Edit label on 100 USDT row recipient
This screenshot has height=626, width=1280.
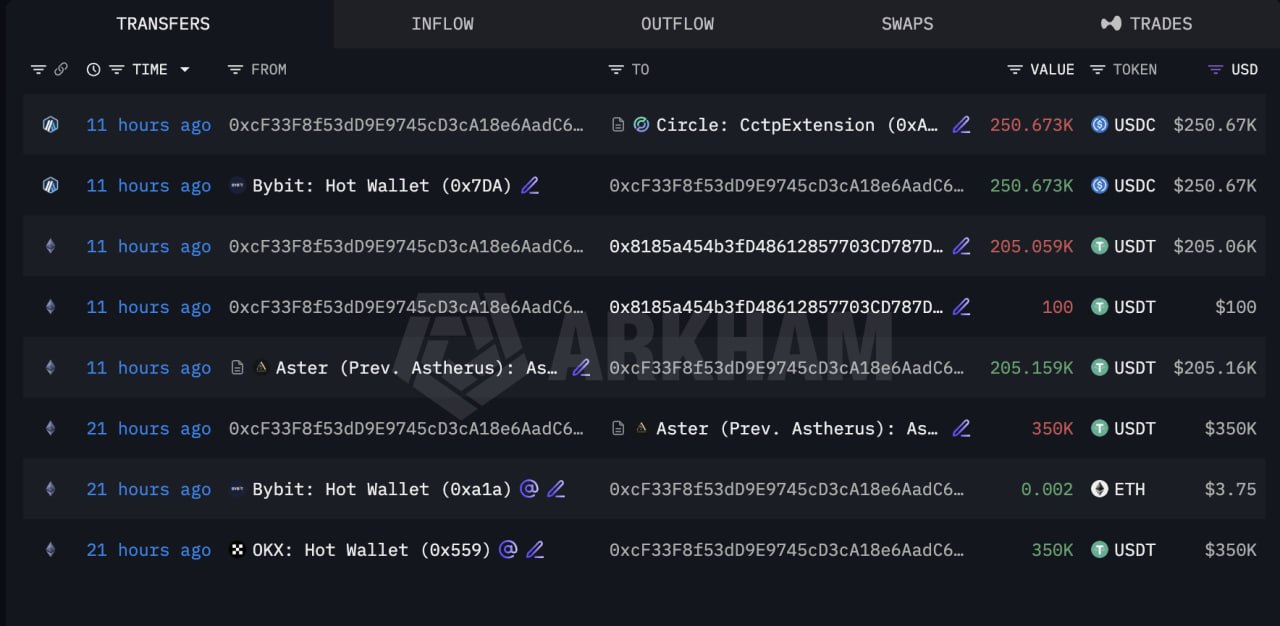[x=961, y=307]
